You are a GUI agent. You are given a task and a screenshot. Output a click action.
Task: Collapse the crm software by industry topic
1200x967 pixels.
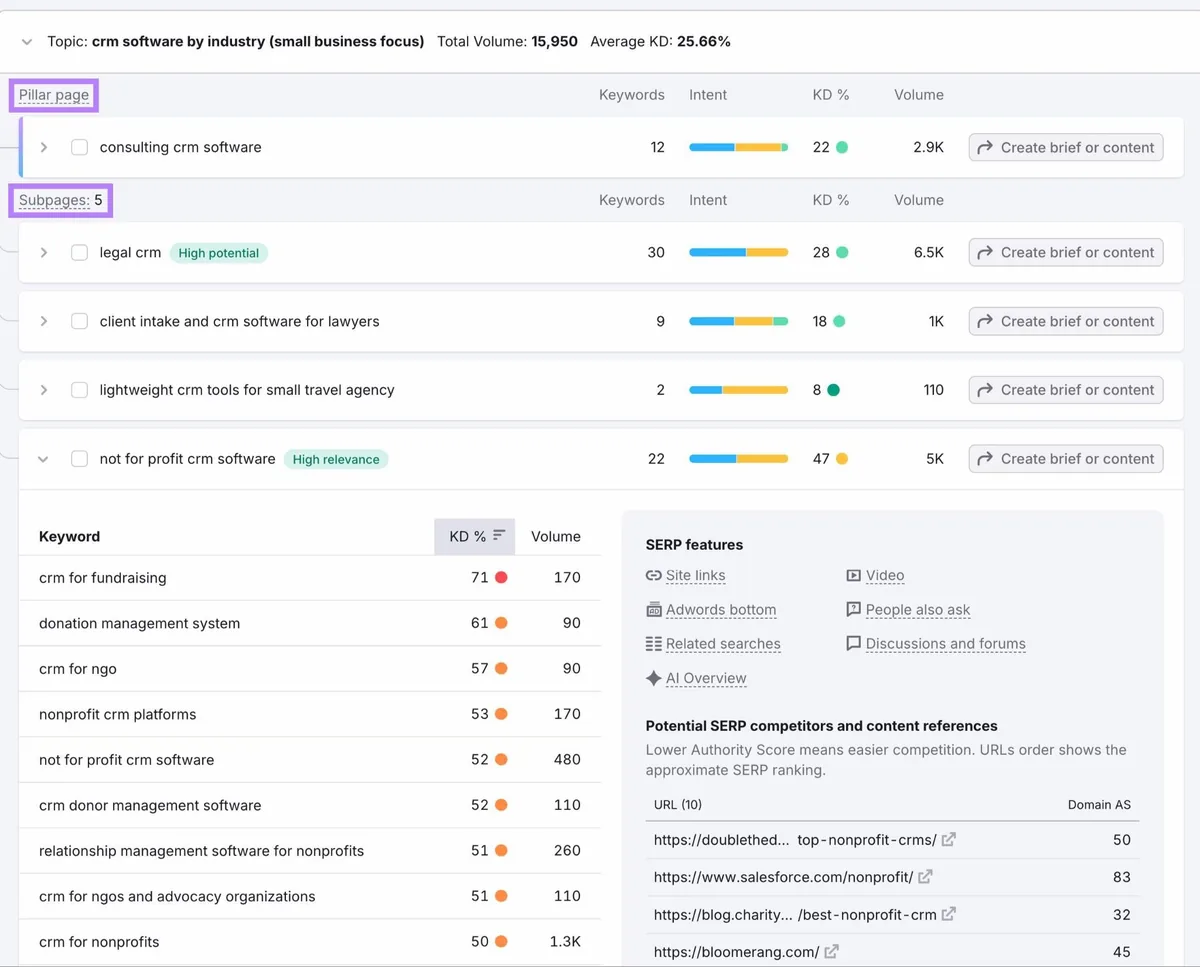[x=26, y=42]
